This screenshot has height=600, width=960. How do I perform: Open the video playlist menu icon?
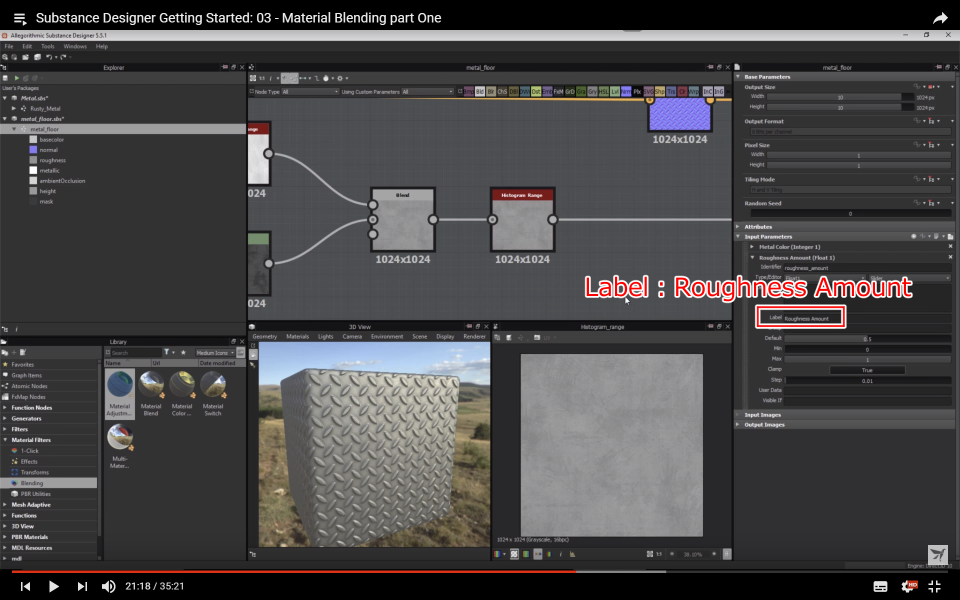coord(20,18)
